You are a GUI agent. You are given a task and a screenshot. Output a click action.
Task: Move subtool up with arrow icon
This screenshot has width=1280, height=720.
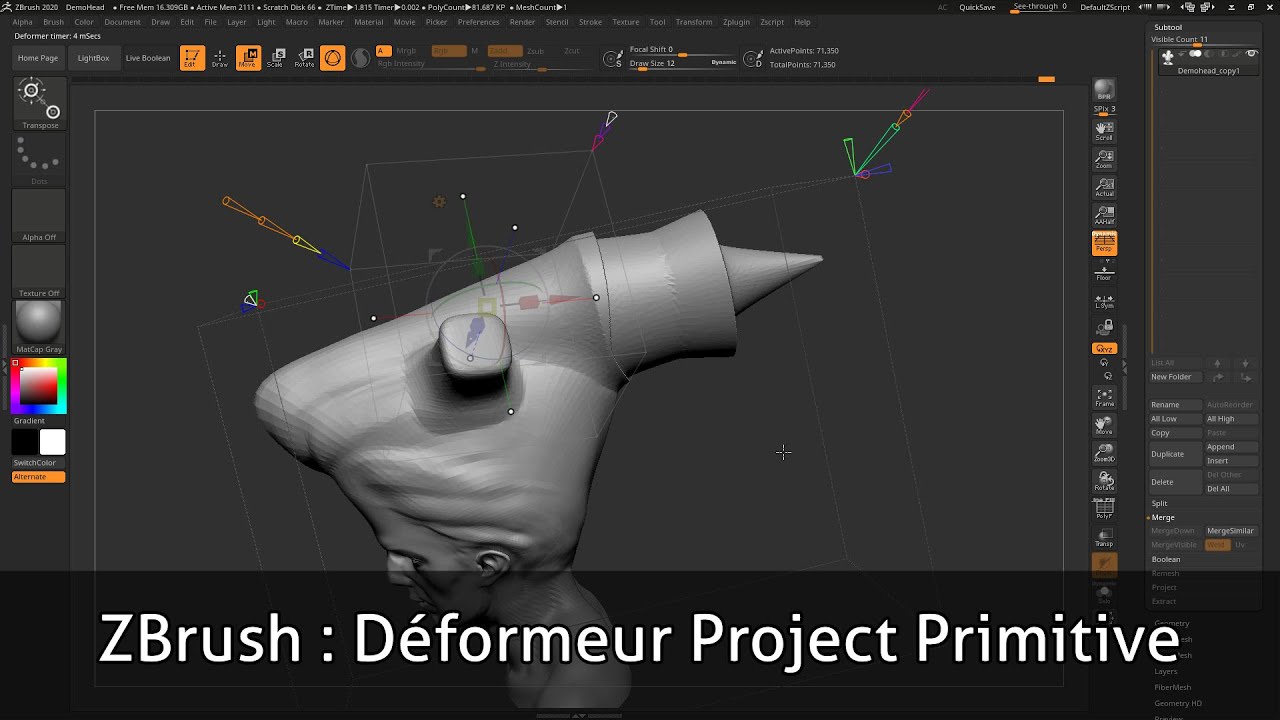click(1217, 363)
